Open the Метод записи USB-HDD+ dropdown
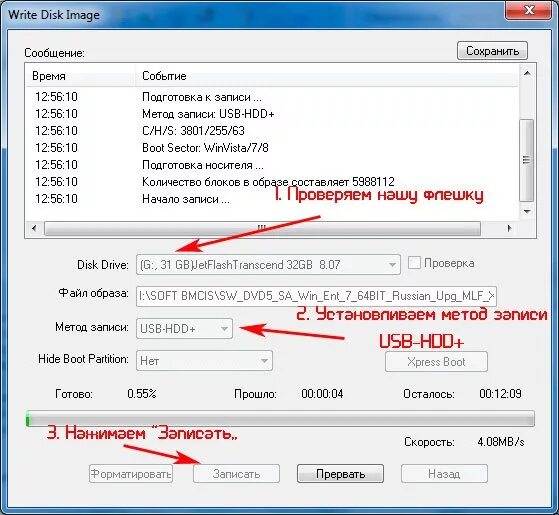This screenshot has height=515, width=559. pos(184,328)
